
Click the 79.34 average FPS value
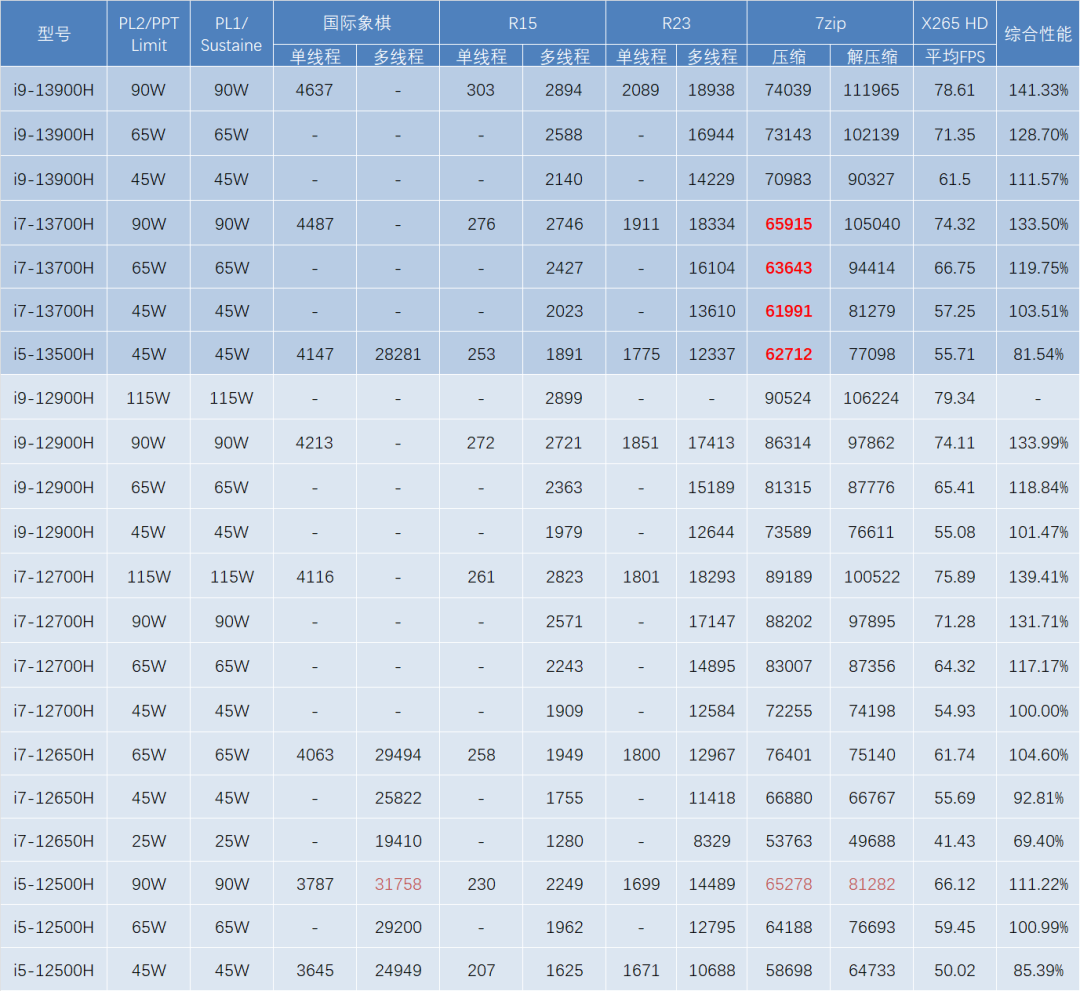tap(954, 398)
